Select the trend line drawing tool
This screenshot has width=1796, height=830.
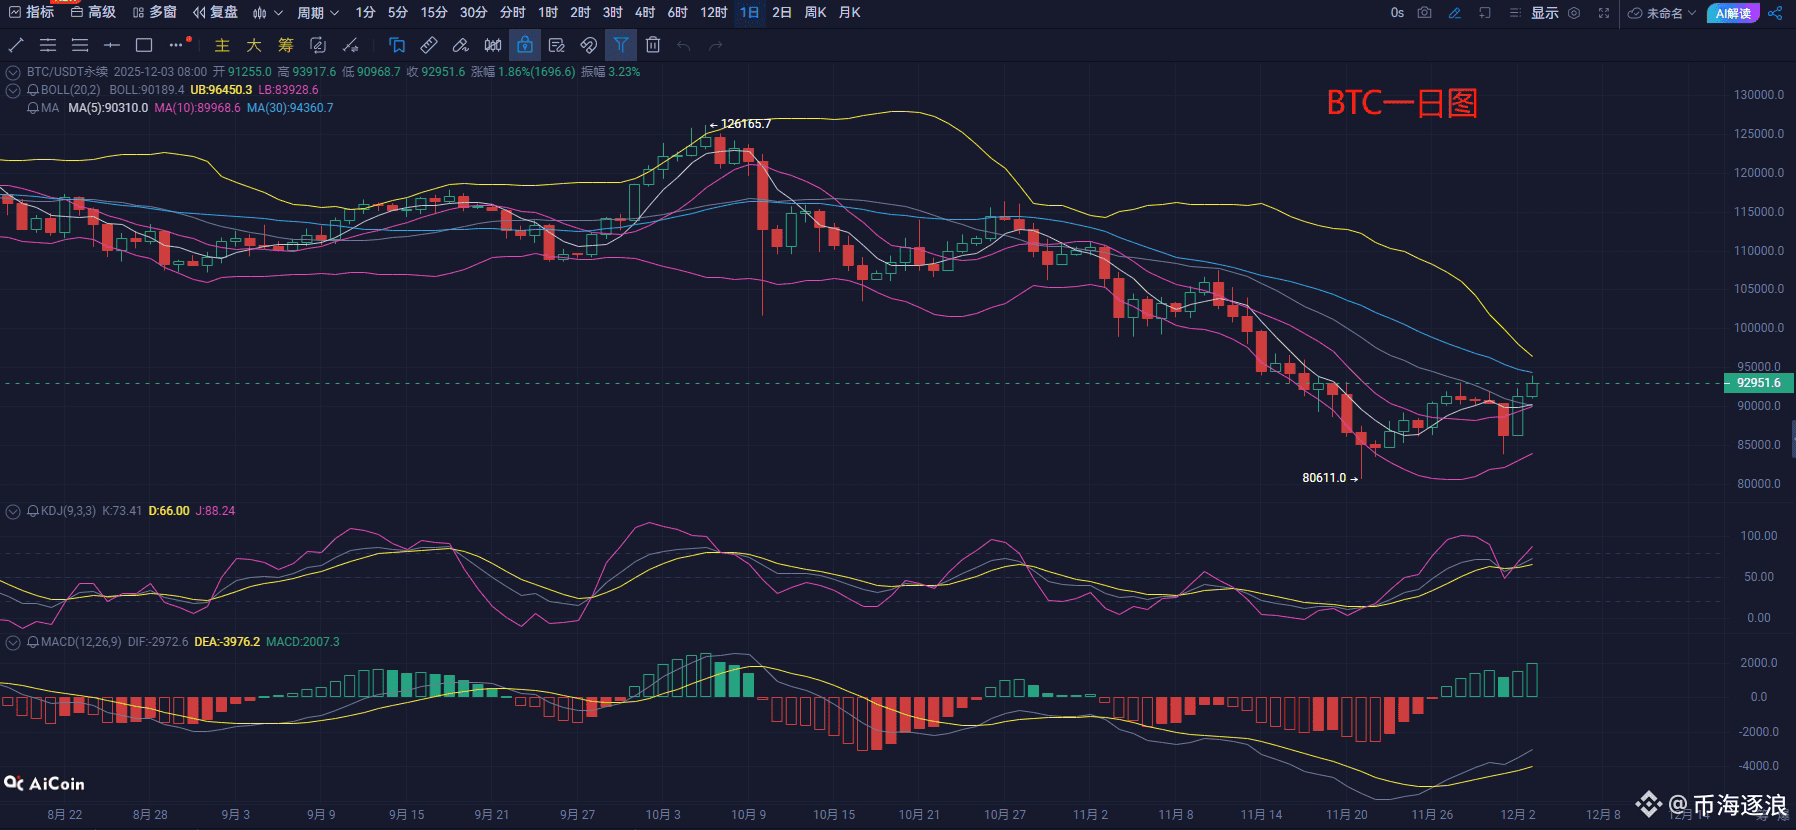pos(16,45)
